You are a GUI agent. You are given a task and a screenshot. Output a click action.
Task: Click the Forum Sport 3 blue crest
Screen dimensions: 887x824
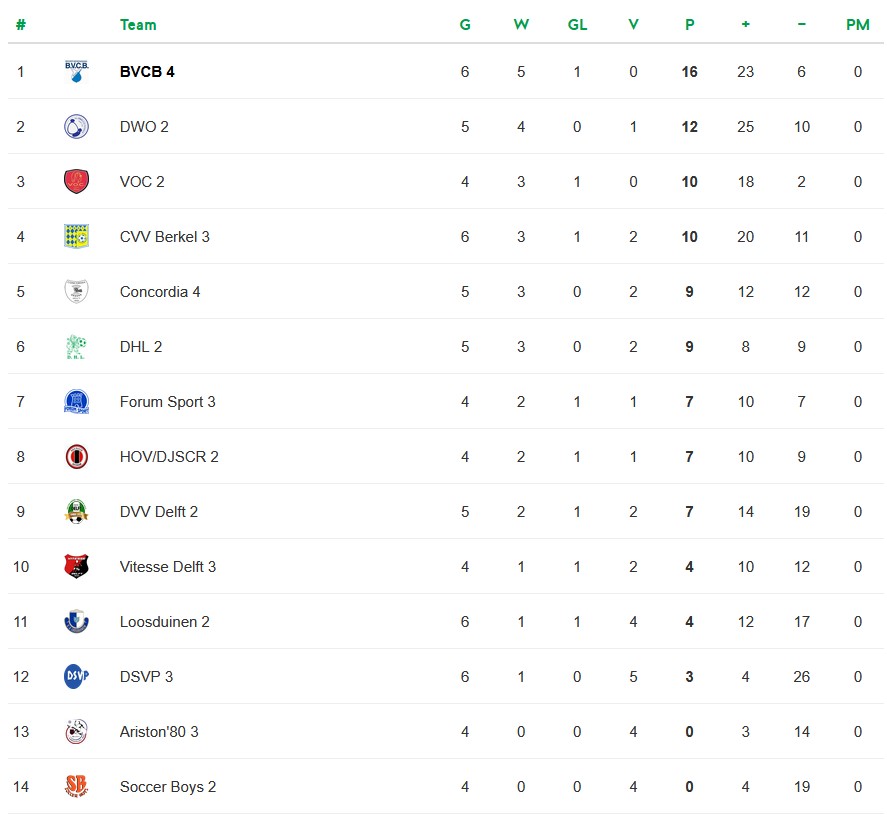click(x=76, y=402)
